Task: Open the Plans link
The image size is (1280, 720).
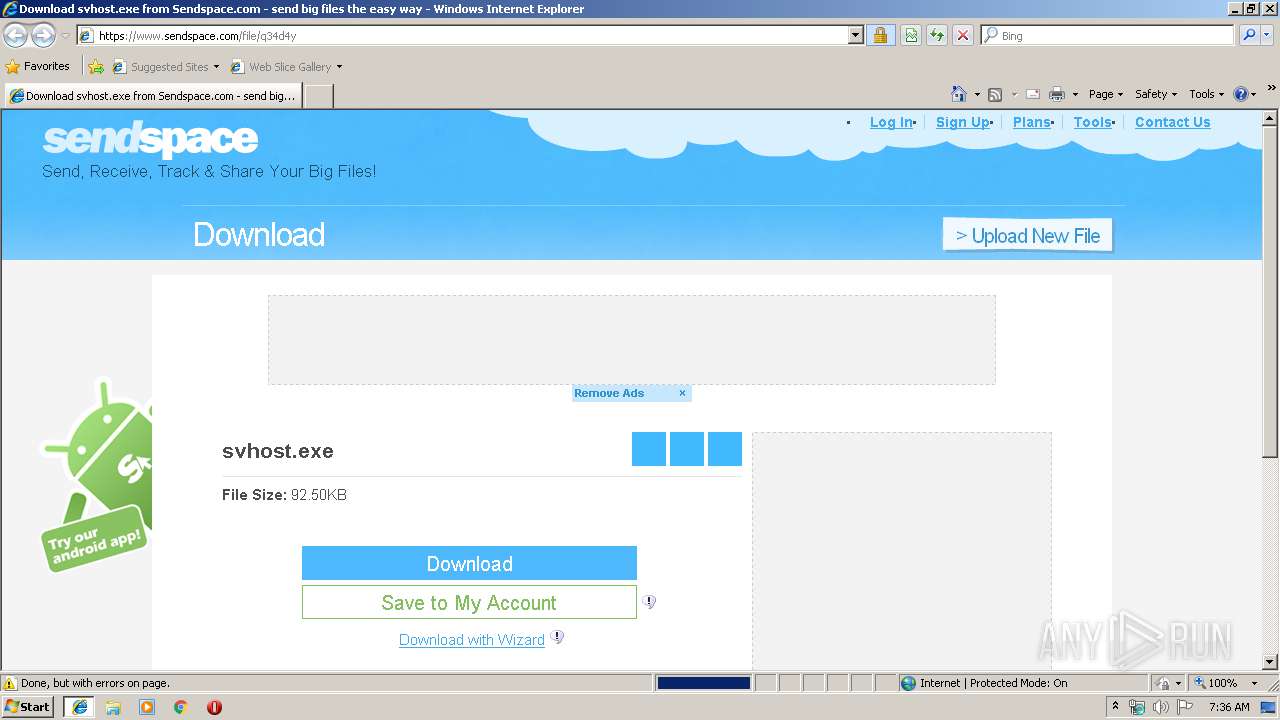Action: click(x=1031, y=122)
